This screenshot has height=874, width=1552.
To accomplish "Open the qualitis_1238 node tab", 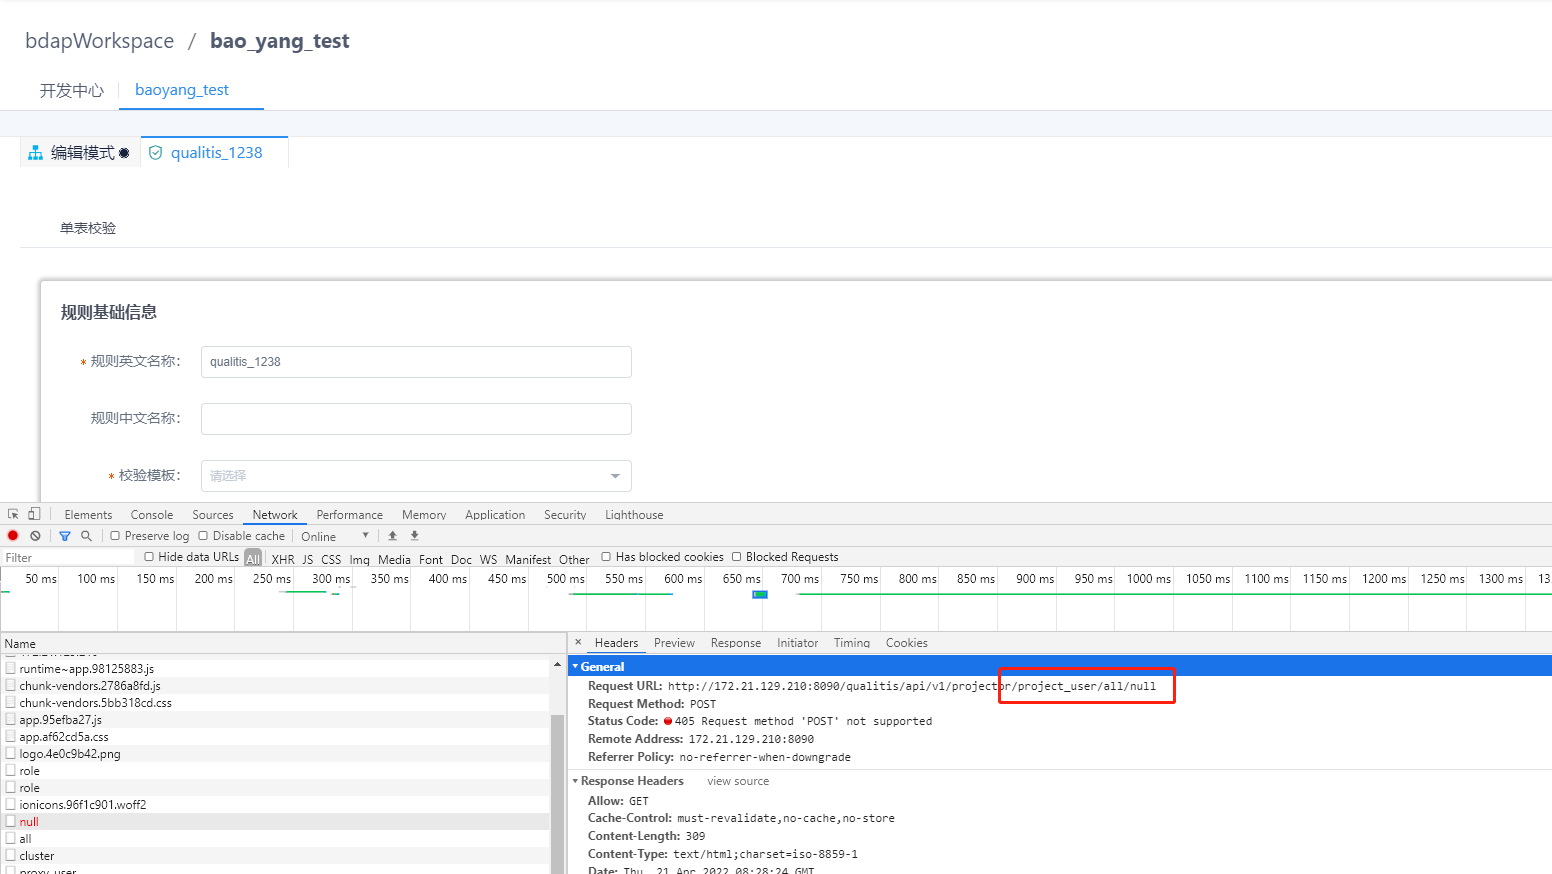I will [214, 153].
